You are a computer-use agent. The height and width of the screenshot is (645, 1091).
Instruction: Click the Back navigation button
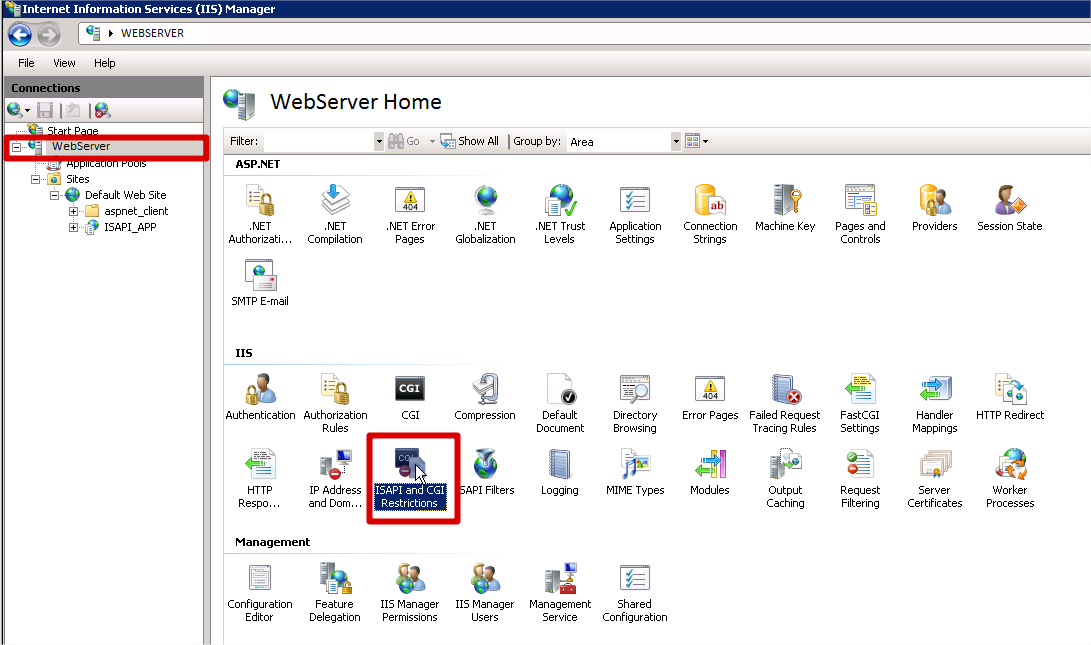click(20, 33)
